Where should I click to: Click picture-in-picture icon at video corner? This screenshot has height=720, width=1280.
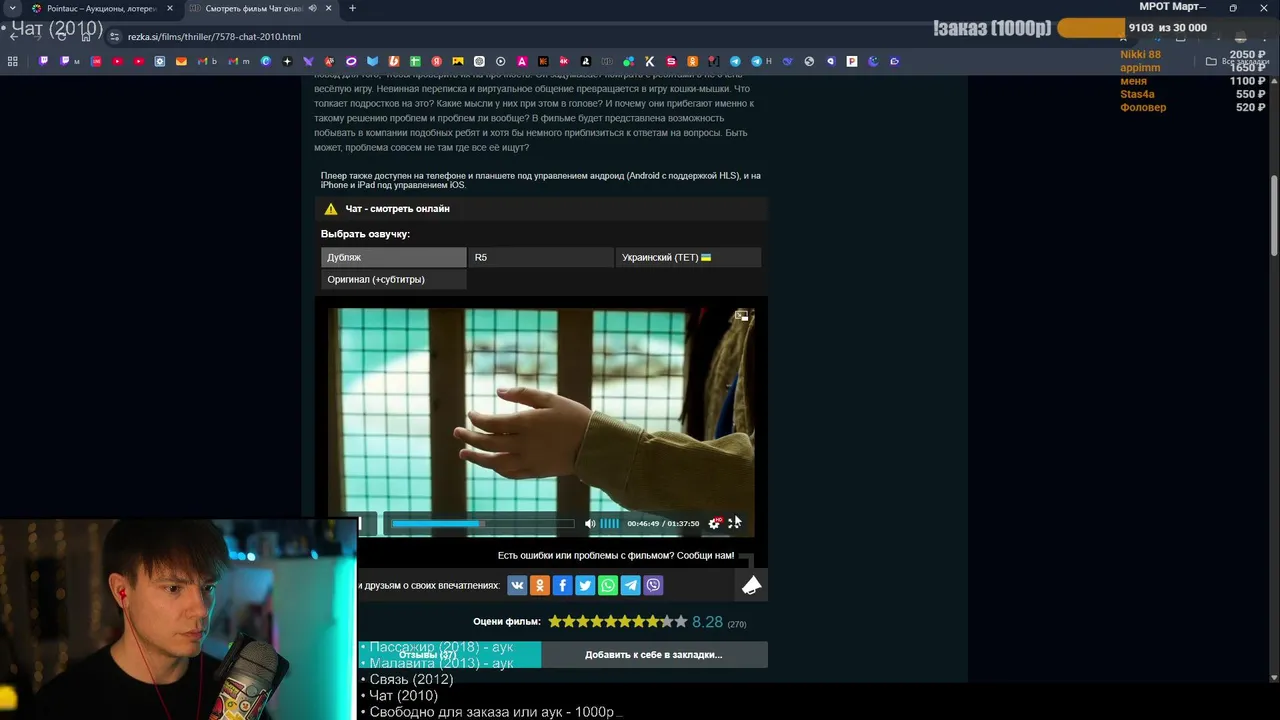741,316
